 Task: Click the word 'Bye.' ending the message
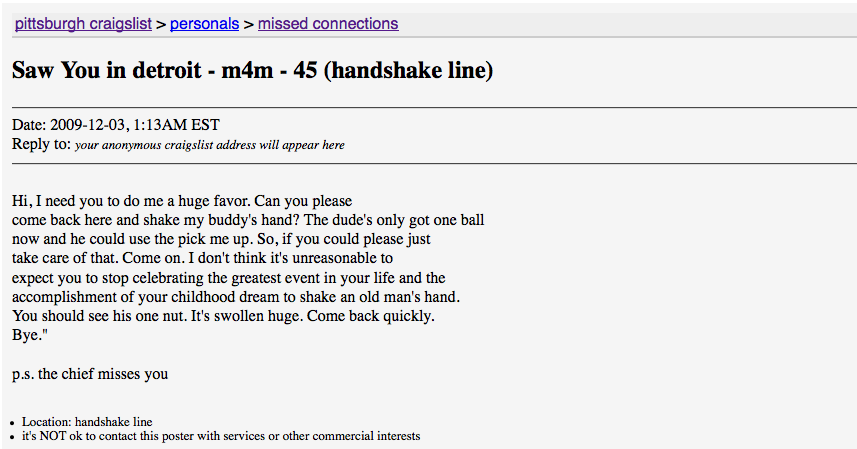(x=30, y=335)
